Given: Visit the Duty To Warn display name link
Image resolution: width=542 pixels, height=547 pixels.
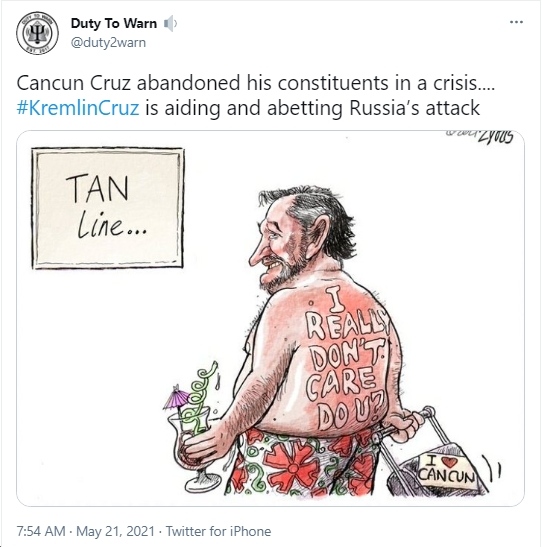Looking at the screenshot, I should pos(114,23).
